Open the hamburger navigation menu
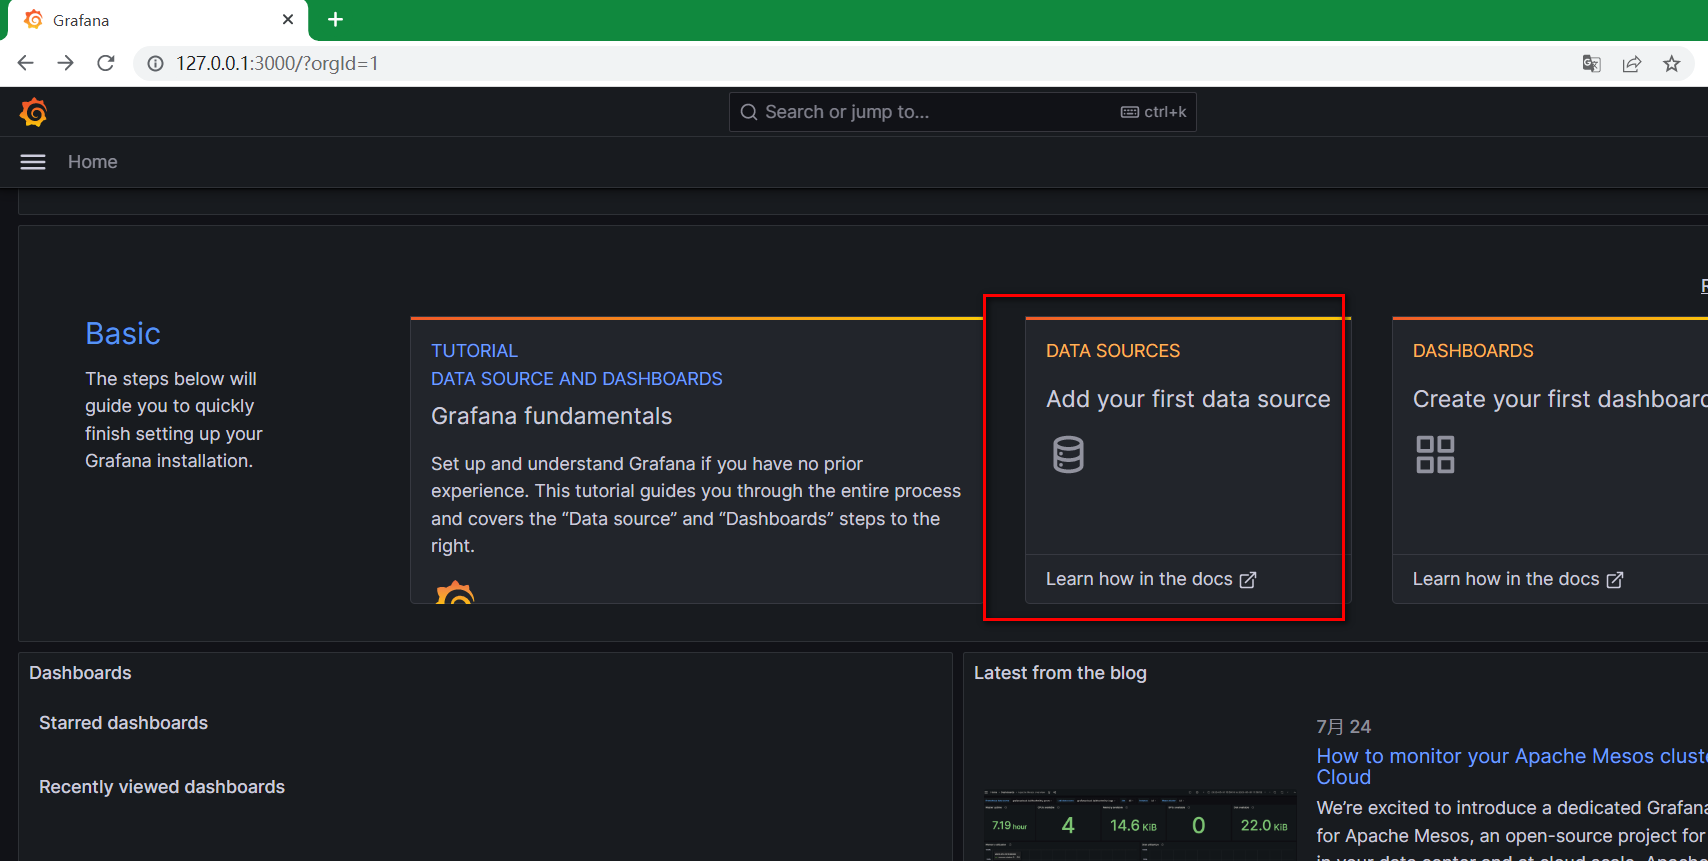 tap(33, 162)
